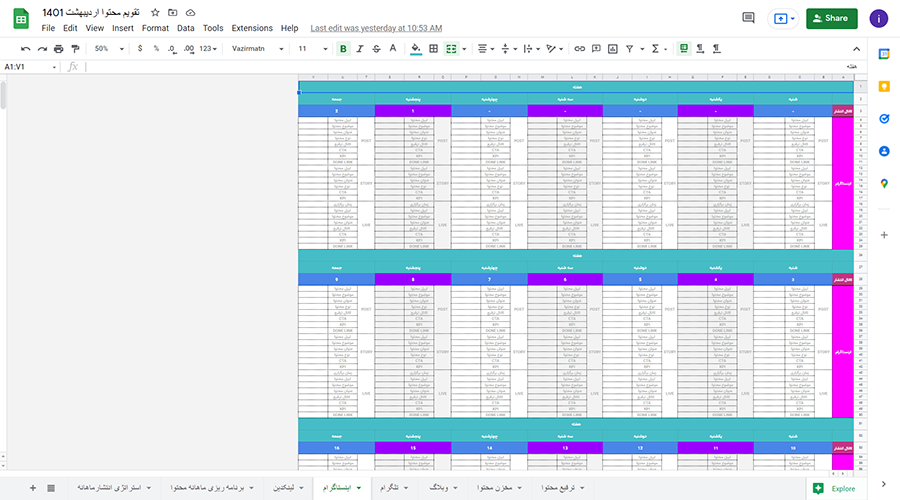The image size is (900, 500).
Task: Click the print icon
Action: pos(59,48)
